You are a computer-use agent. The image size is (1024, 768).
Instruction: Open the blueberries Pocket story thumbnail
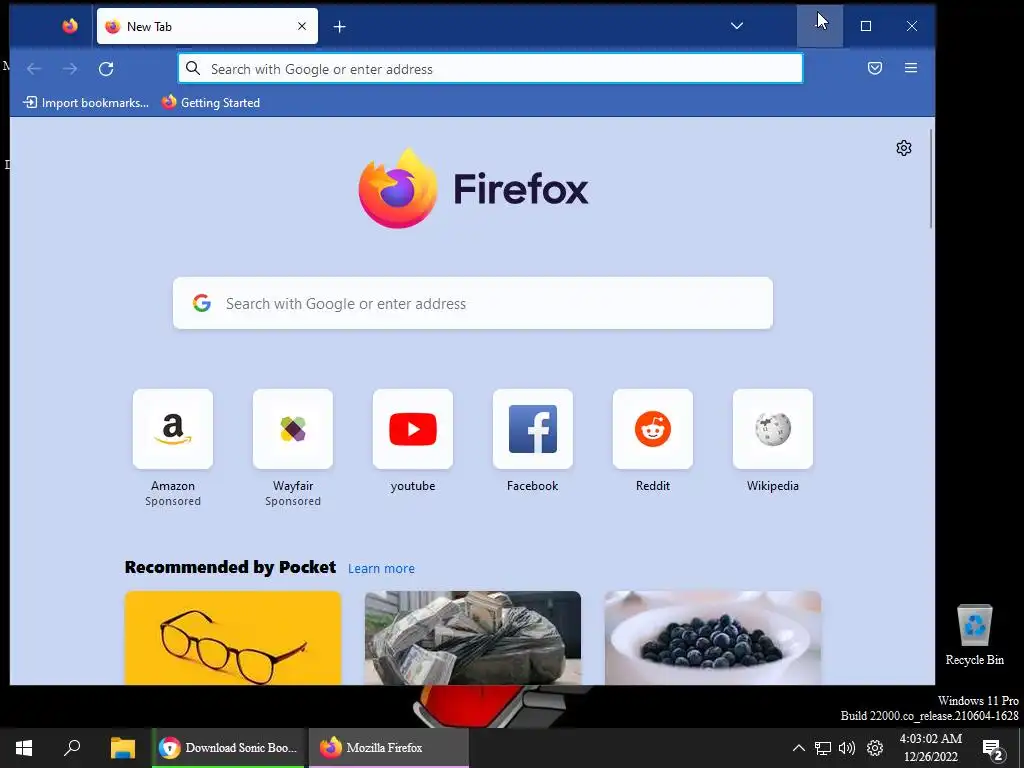pos(713,638)
